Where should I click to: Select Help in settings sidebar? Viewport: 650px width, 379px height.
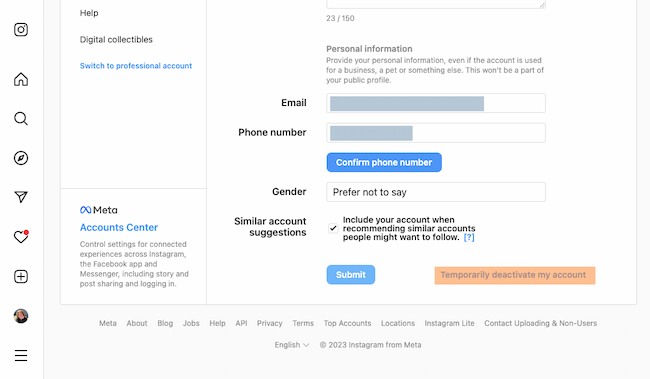pos(89,13)
